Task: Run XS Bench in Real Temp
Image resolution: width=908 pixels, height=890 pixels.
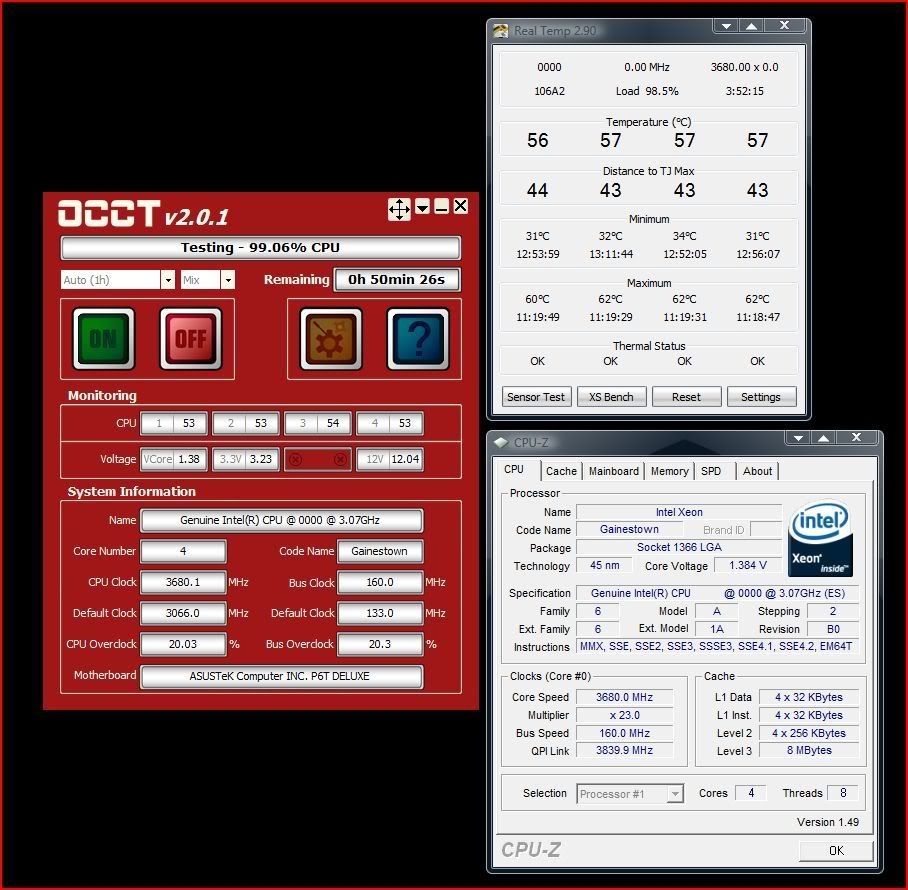Action: pos(612,397)
